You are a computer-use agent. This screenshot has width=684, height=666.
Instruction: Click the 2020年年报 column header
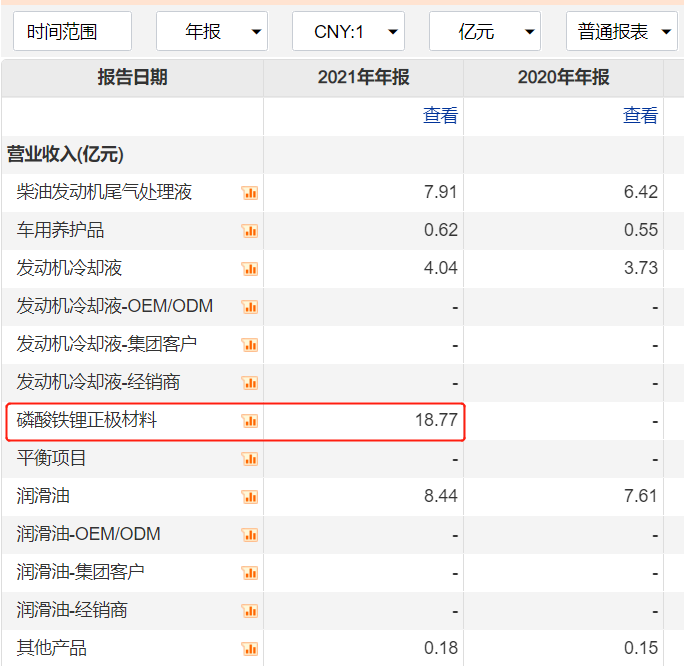coord(564,78)
